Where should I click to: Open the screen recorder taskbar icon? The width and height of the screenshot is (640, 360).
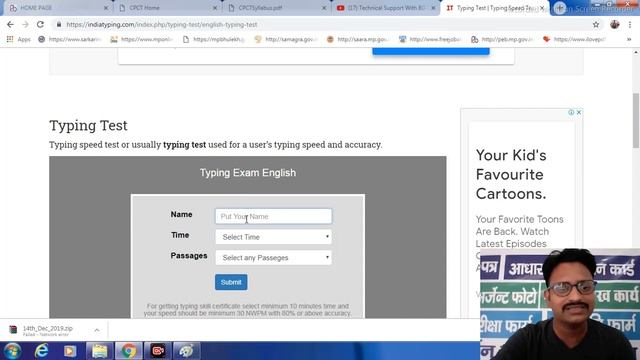pyautogui.click(x=158, y=351)
